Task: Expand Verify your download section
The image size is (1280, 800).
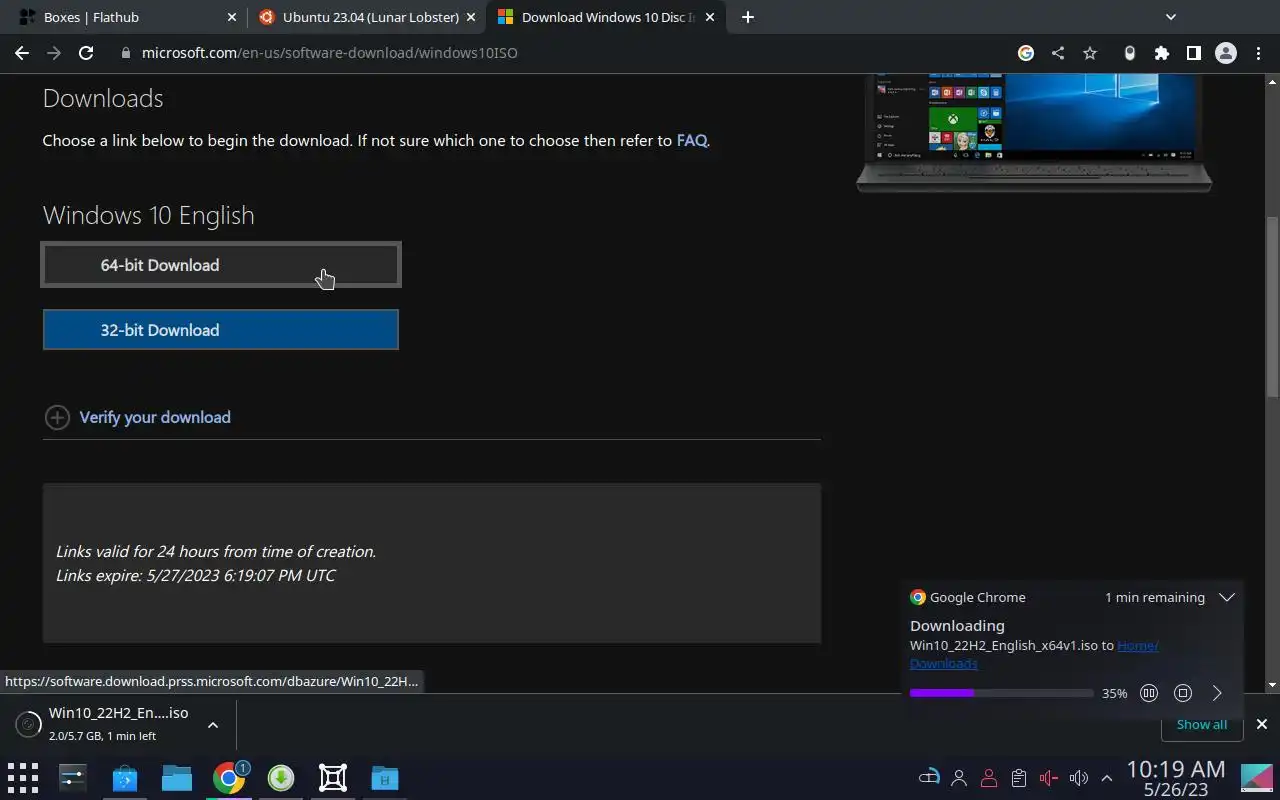Action: (x=138, y=417)
